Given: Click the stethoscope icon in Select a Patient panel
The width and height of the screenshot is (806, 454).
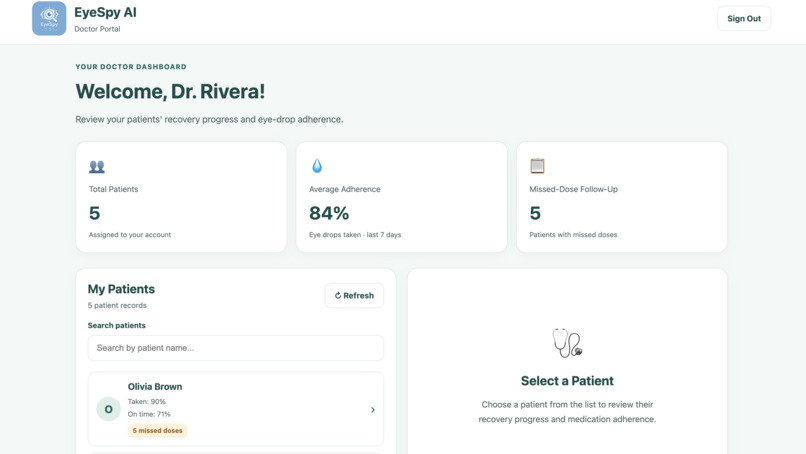Looking at the screenshot, I should 567,343.
